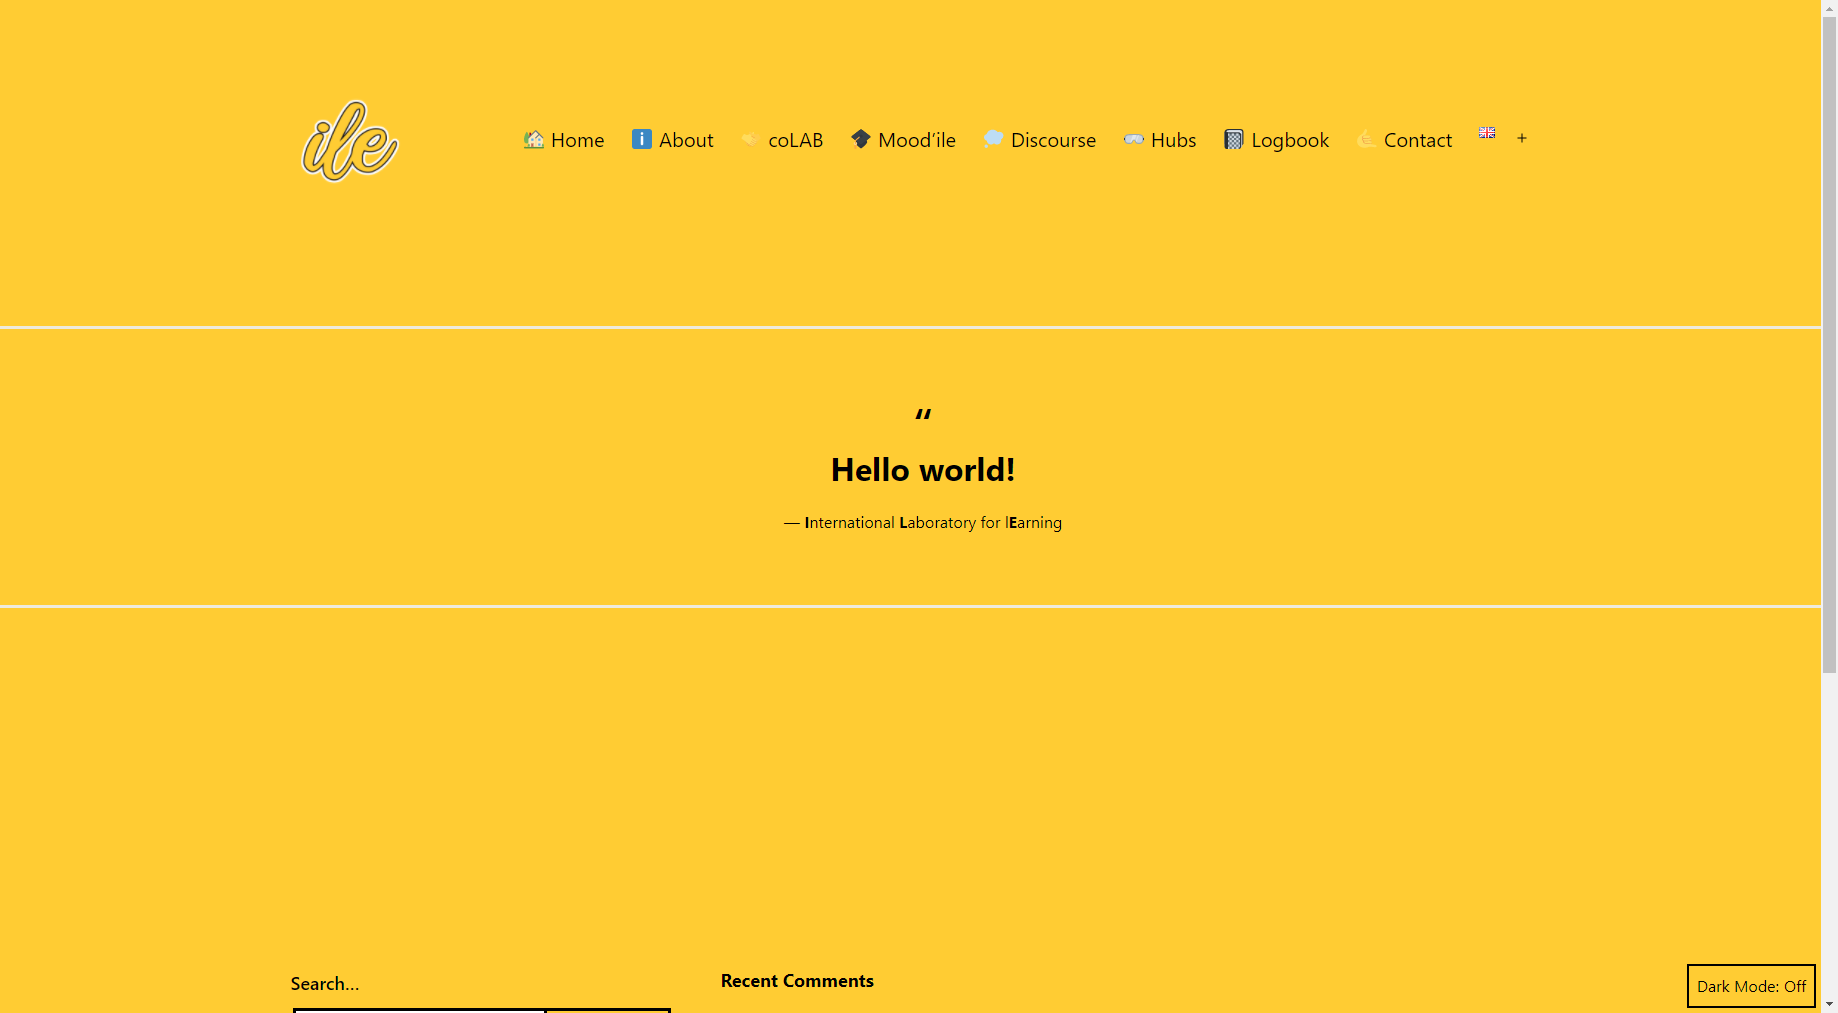Click the scrollbar up arrow
This screenshot has height=1013, width=1838.
[1829, 8]
